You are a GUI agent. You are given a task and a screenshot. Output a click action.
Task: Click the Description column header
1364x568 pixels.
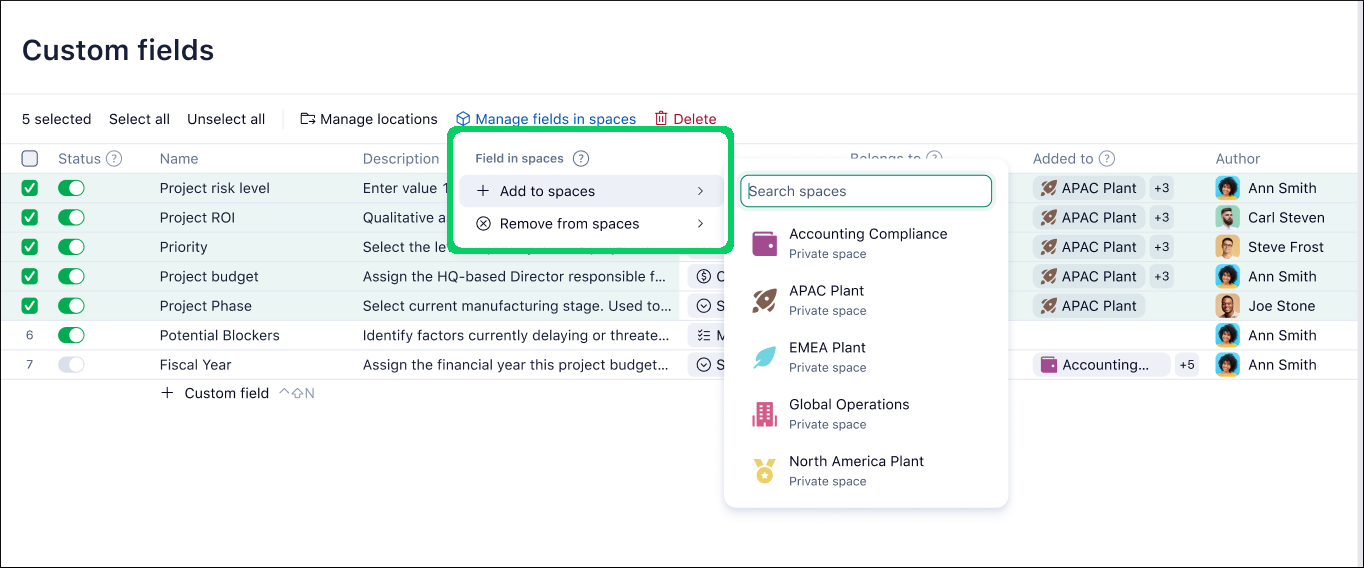(401, 158)
